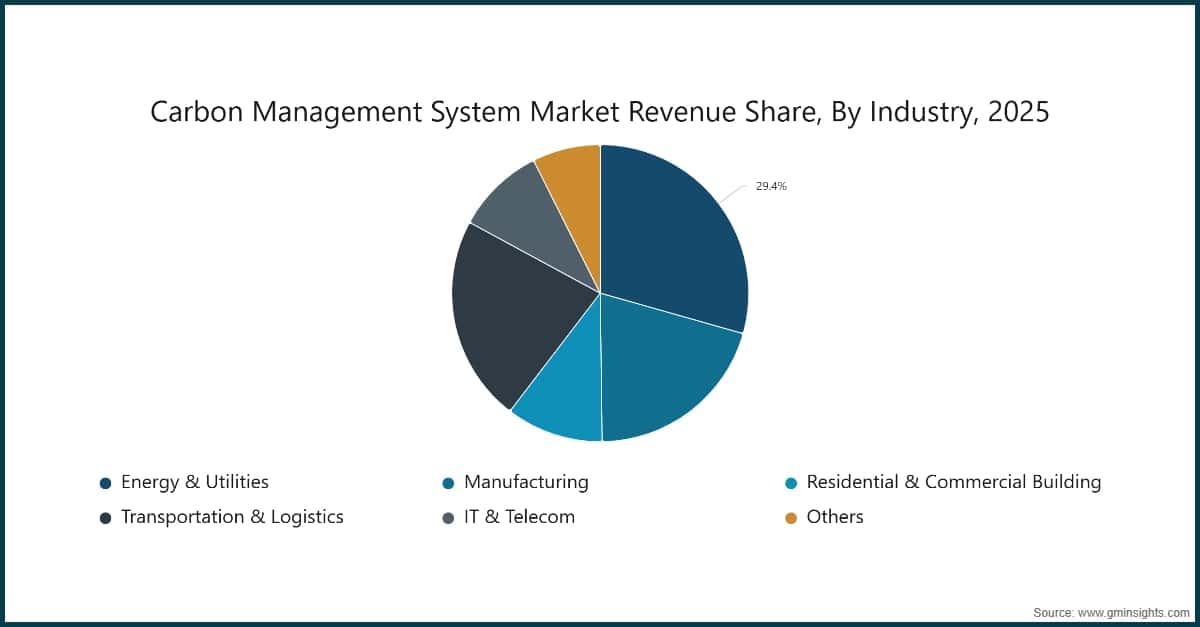1200x627 pixels.
Task: Click the Manufacturing legend label
Action: (x=526, y=482)
